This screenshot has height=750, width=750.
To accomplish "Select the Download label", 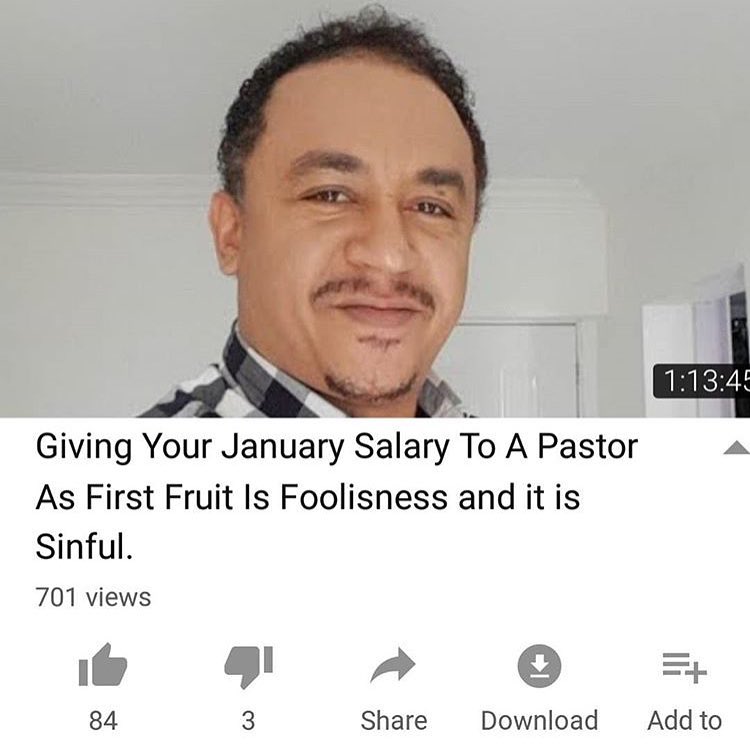I will tap(540, 720).
